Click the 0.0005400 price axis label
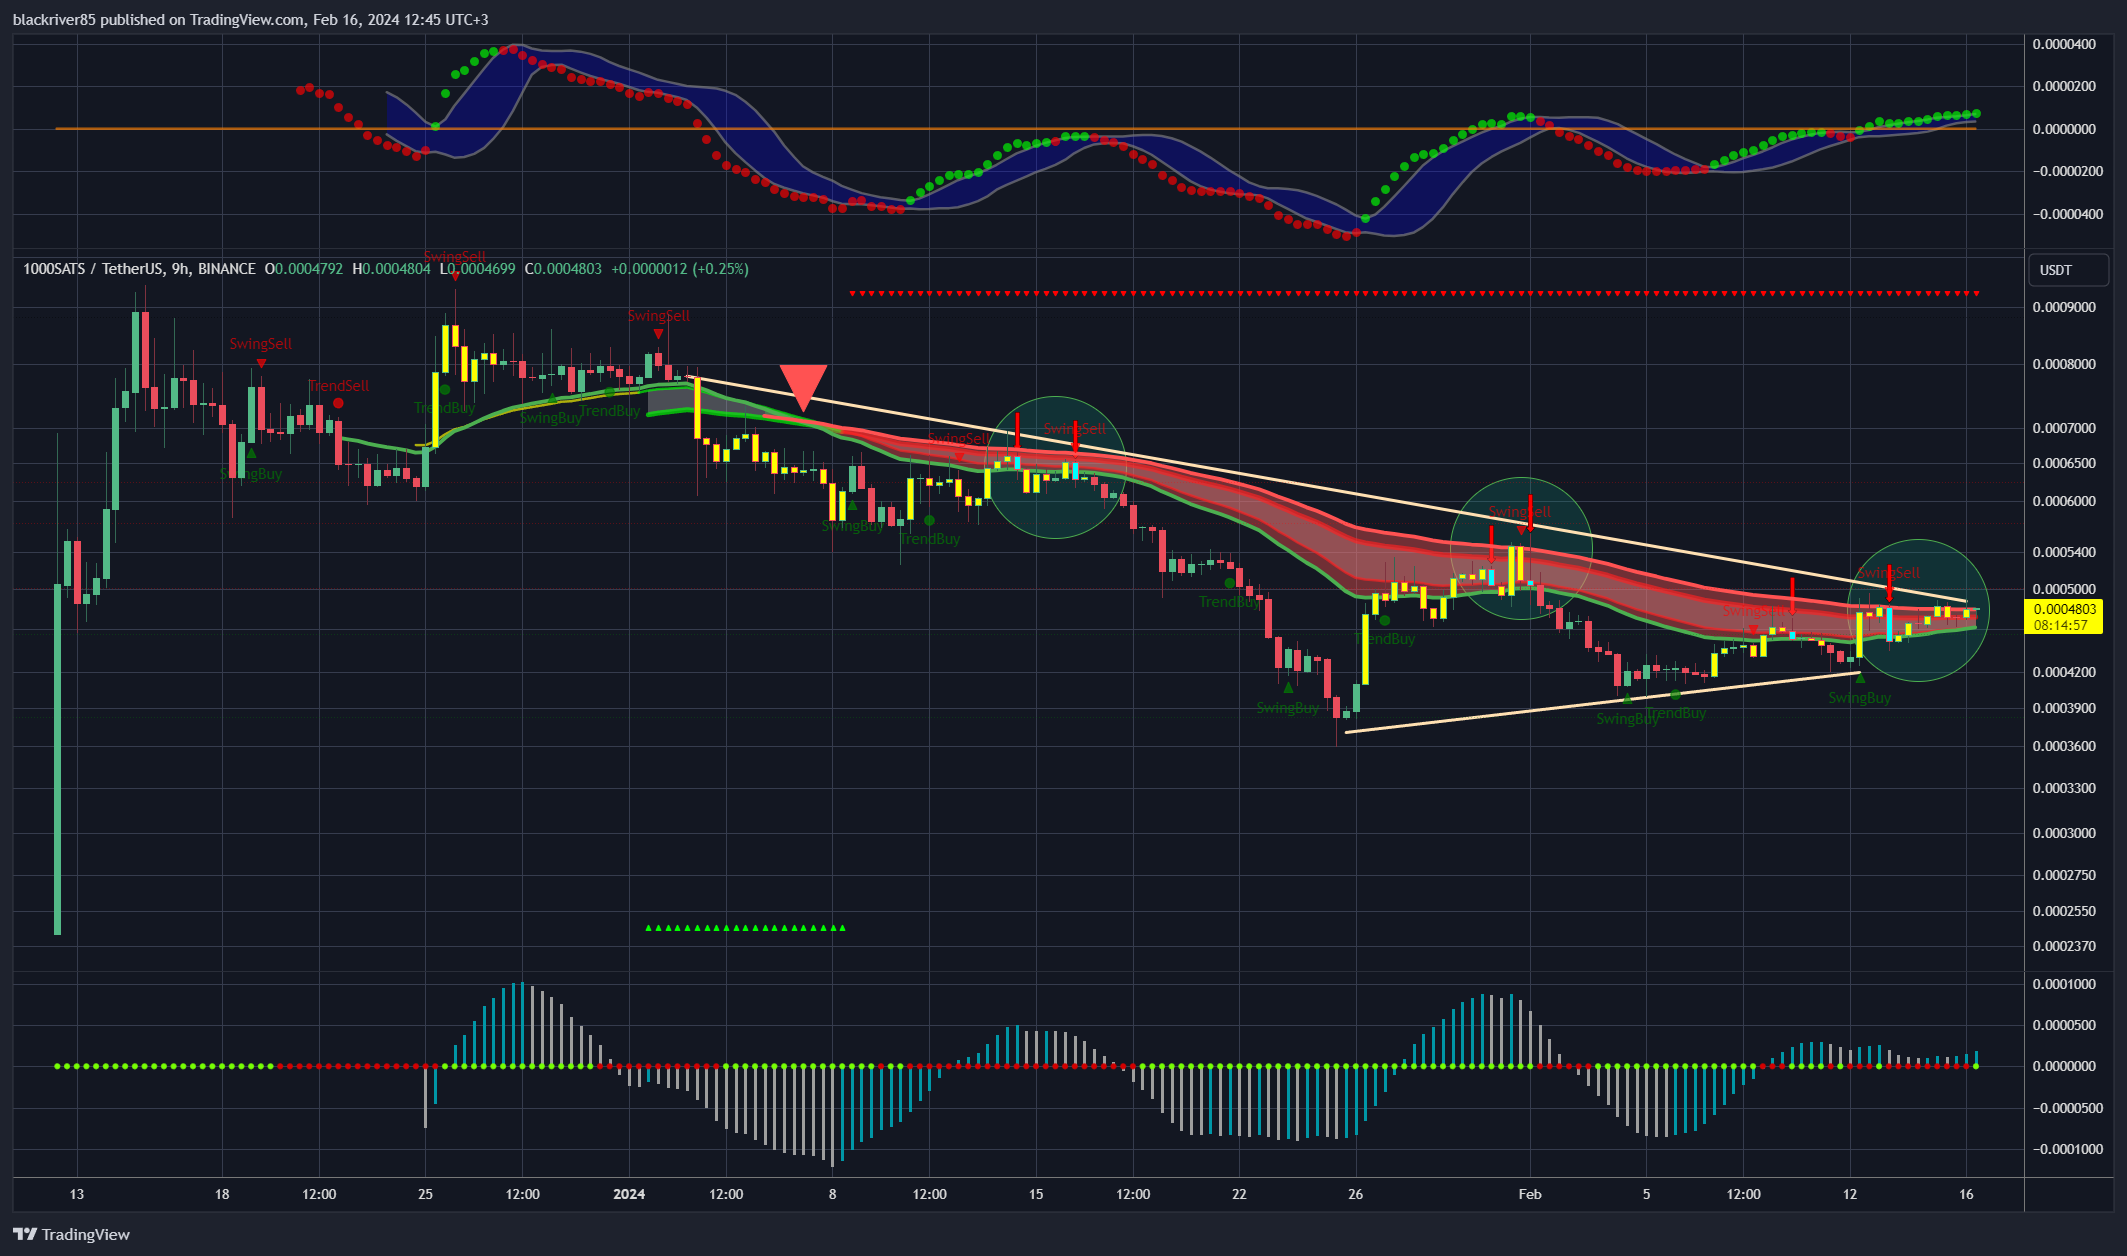 (x=2064, y=552)
